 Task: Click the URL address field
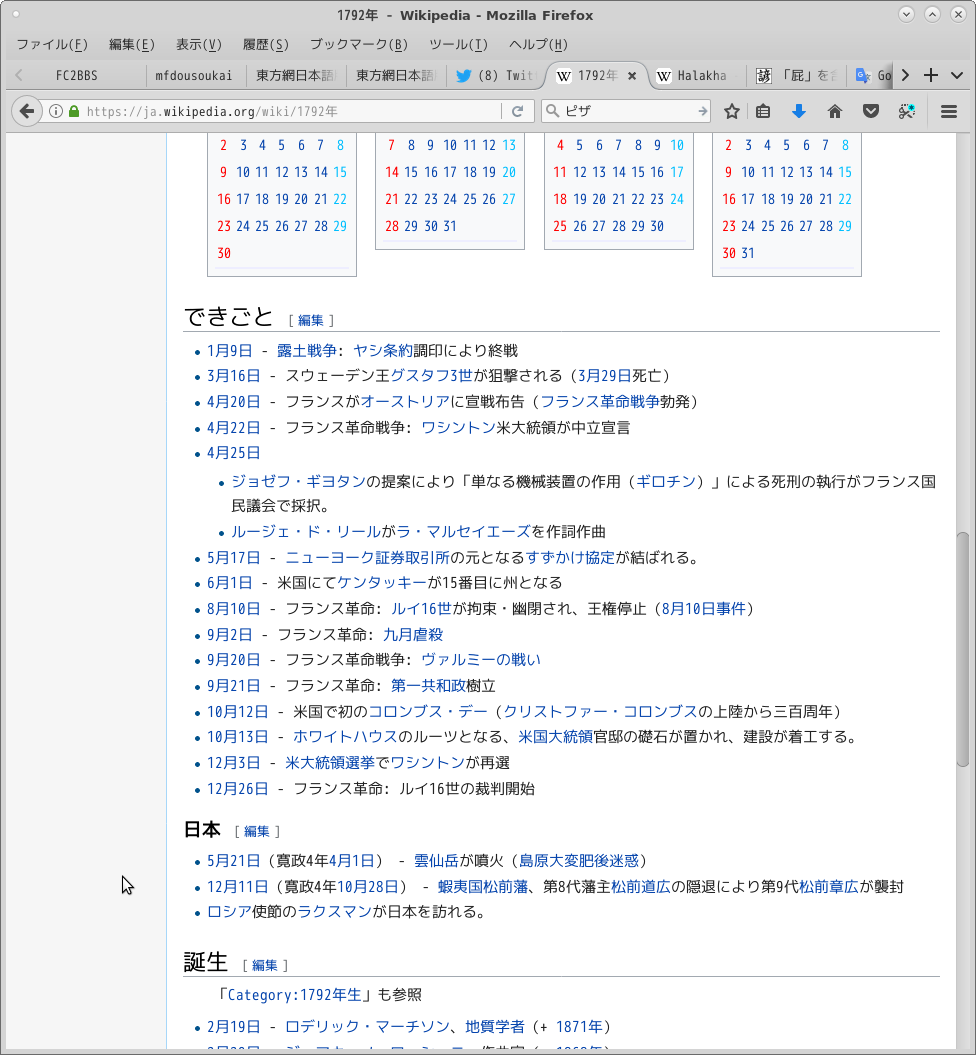click(x=293, y=111)
